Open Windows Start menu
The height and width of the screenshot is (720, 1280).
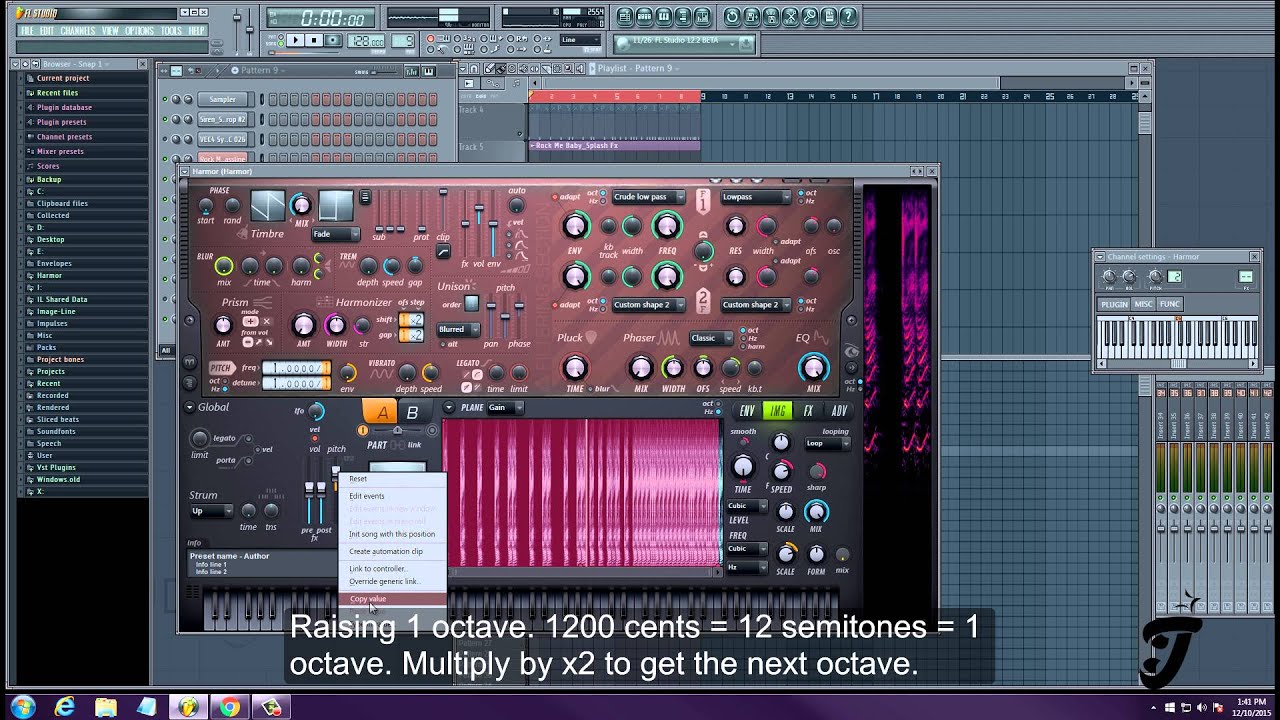[22, 707]
